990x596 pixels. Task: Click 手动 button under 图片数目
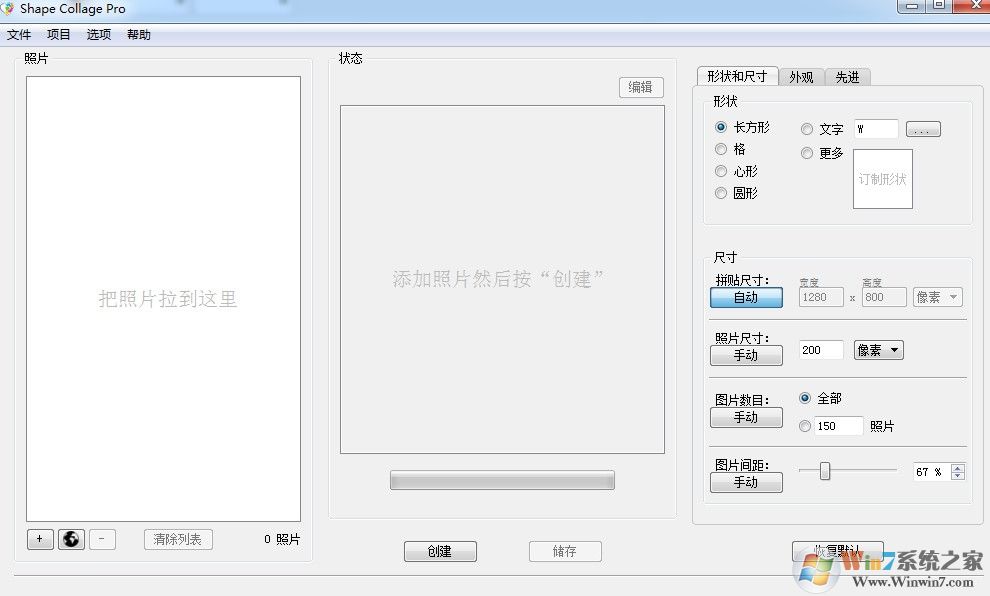click(x=746, y=417)
